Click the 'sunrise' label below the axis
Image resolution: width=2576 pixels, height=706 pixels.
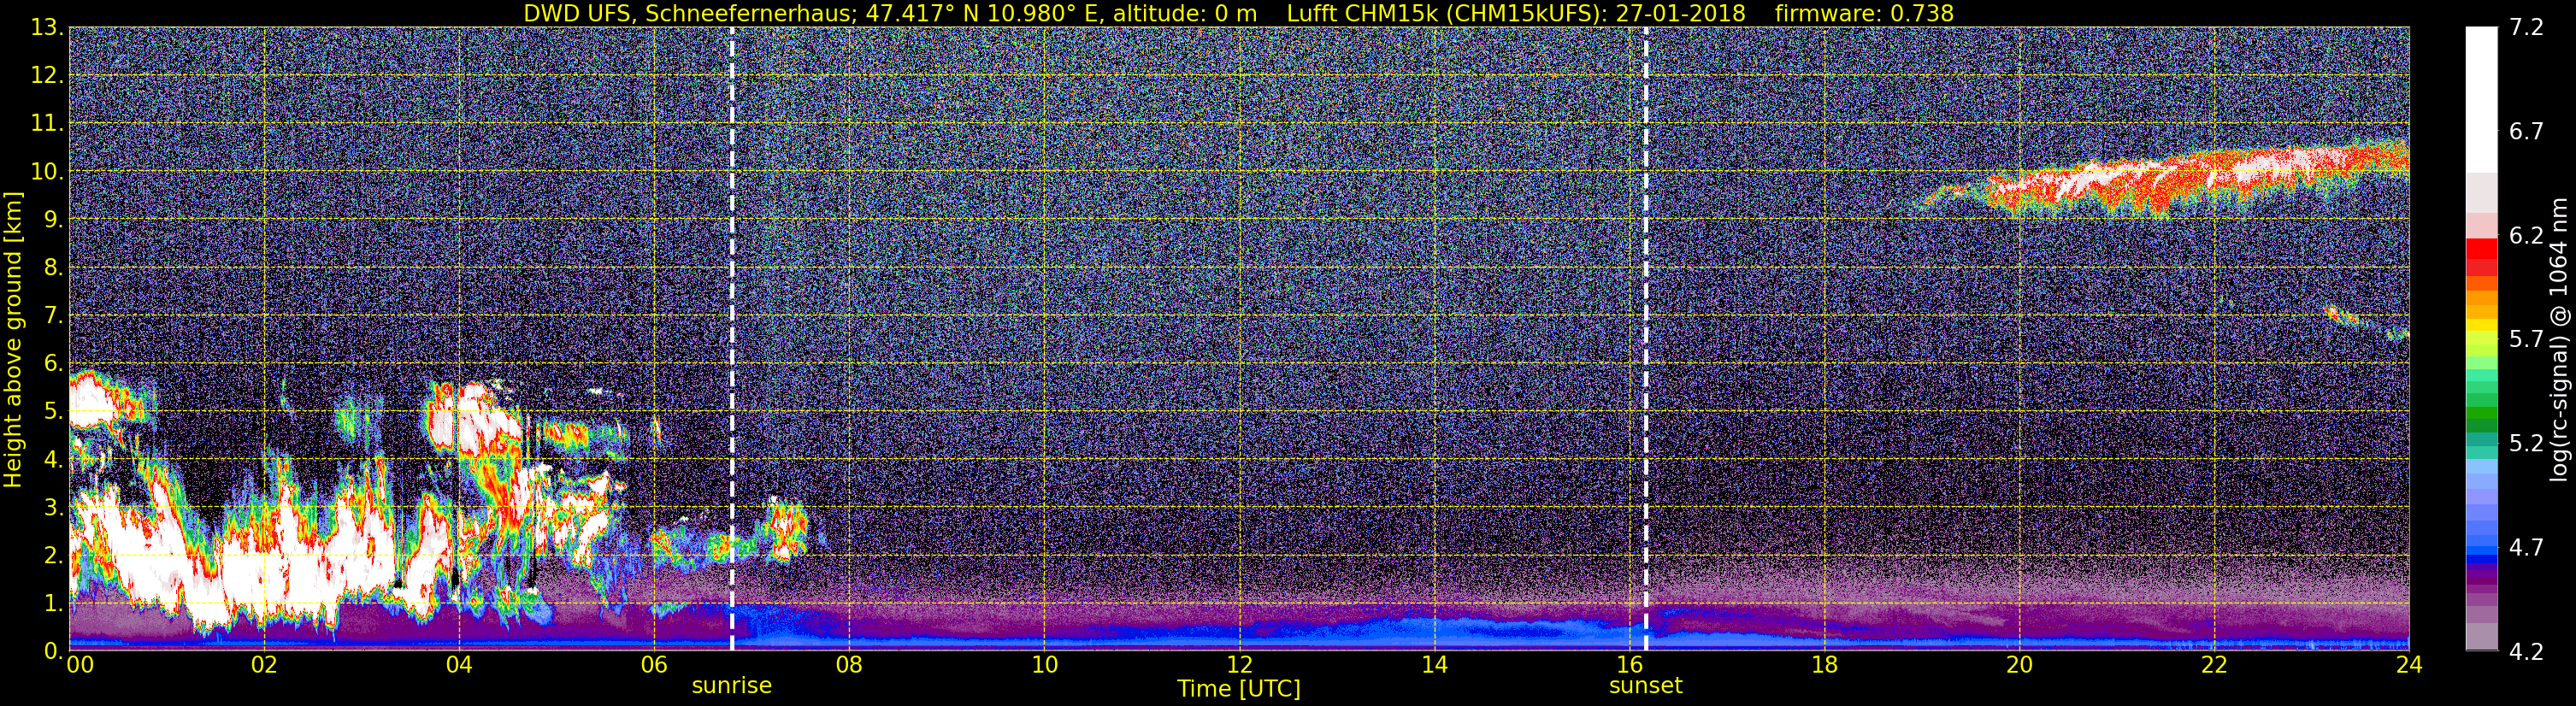[x=732, y=686]
